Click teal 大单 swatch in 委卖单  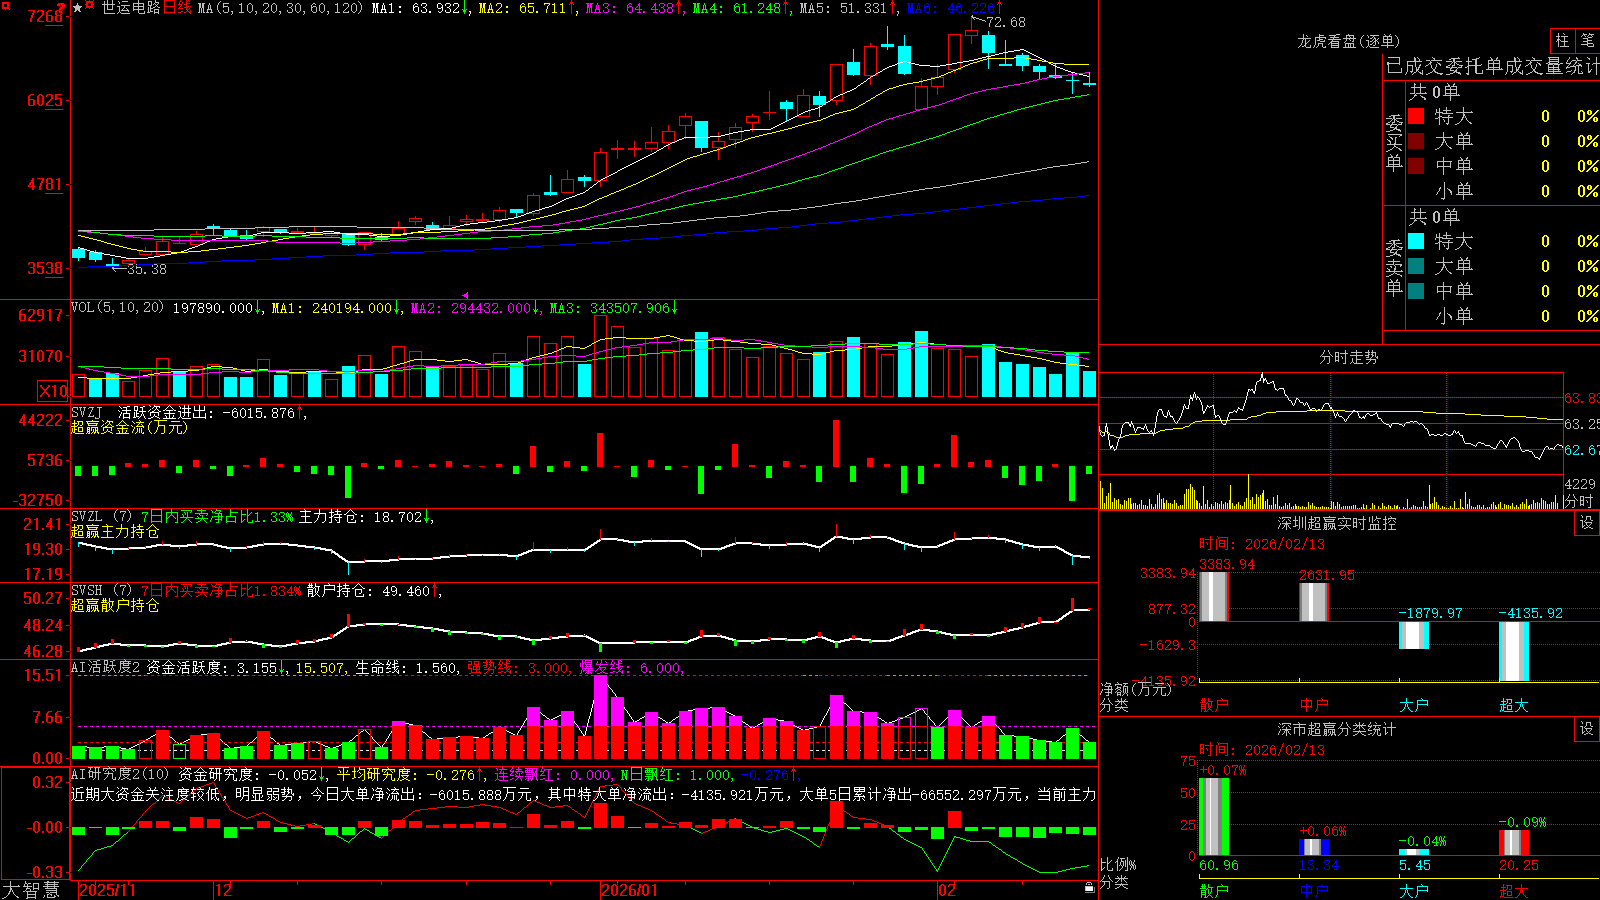pos(1416,266)
